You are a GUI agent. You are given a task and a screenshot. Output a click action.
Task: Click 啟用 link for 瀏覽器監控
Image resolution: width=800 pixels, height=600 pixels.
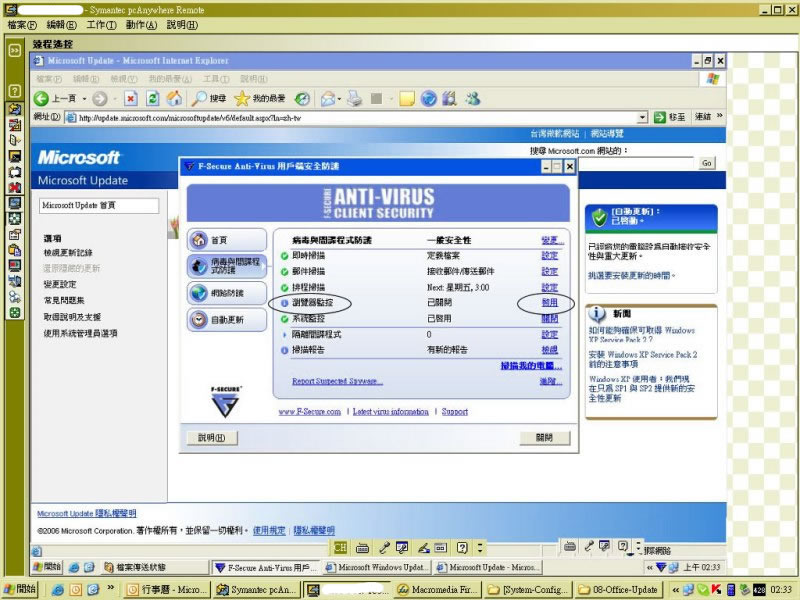point(549,303)
